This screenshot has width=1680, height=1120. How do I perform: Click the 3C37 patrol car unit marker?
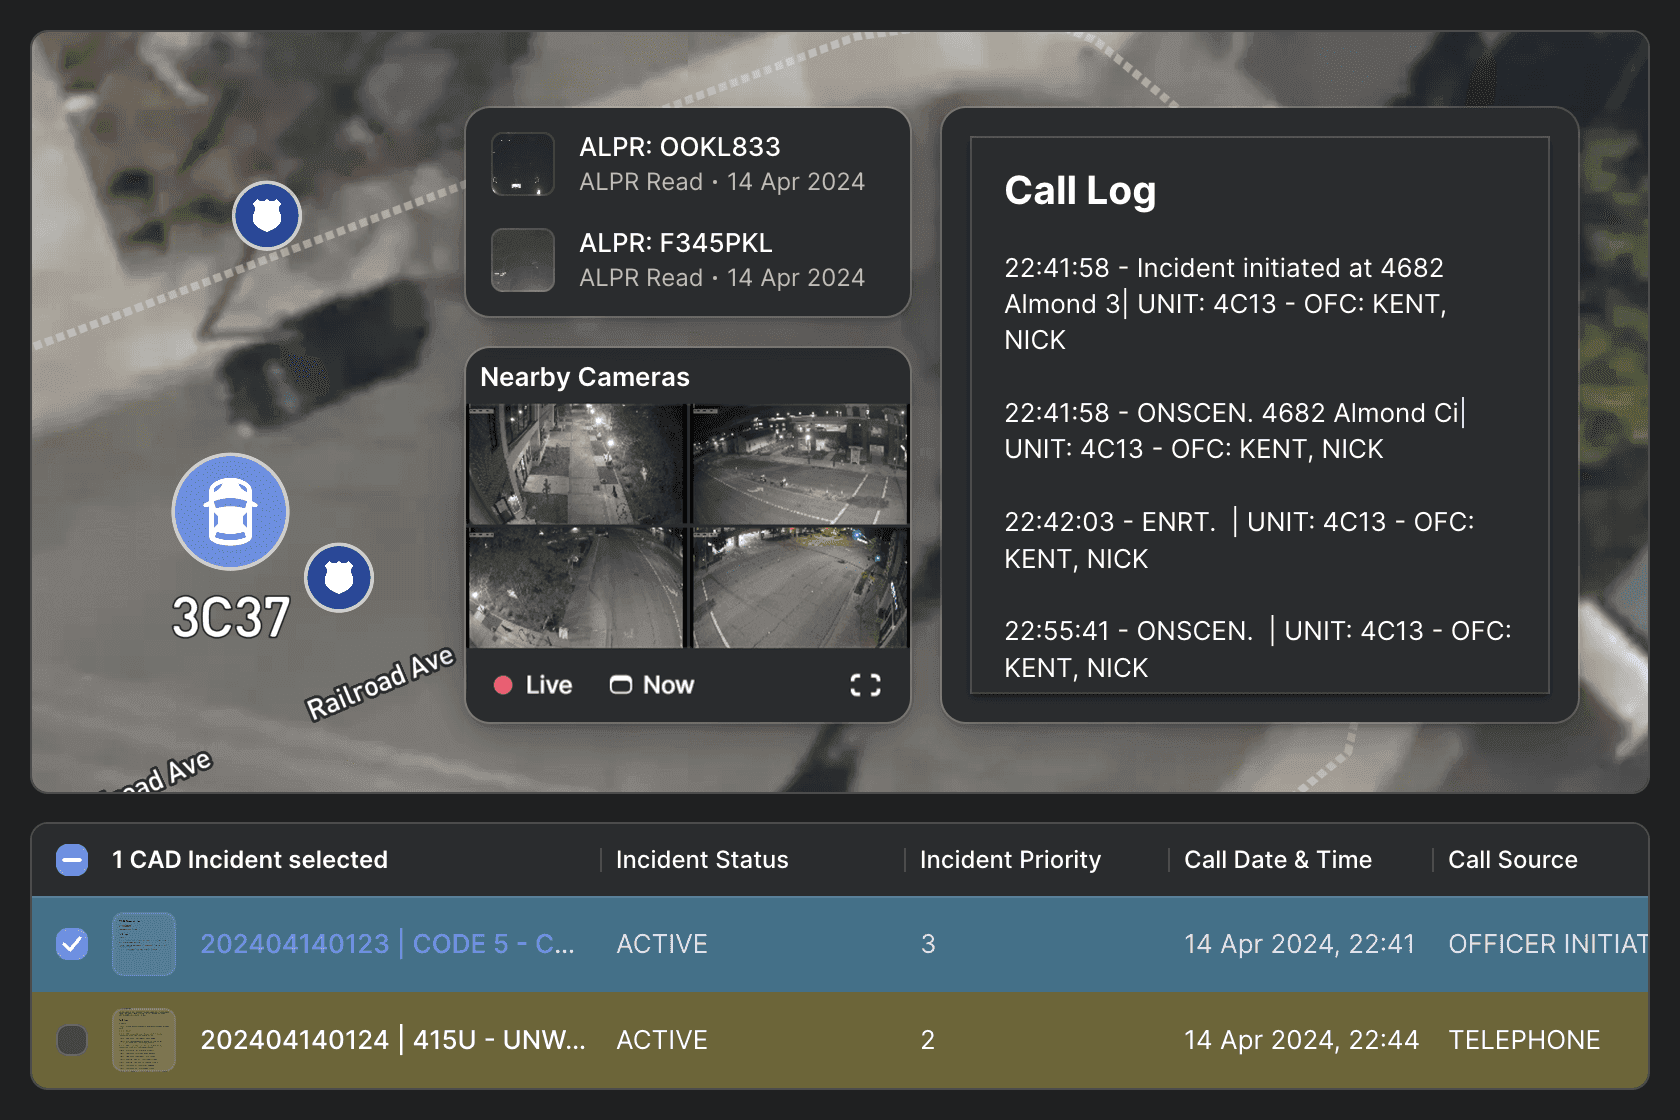pos(230,512)
